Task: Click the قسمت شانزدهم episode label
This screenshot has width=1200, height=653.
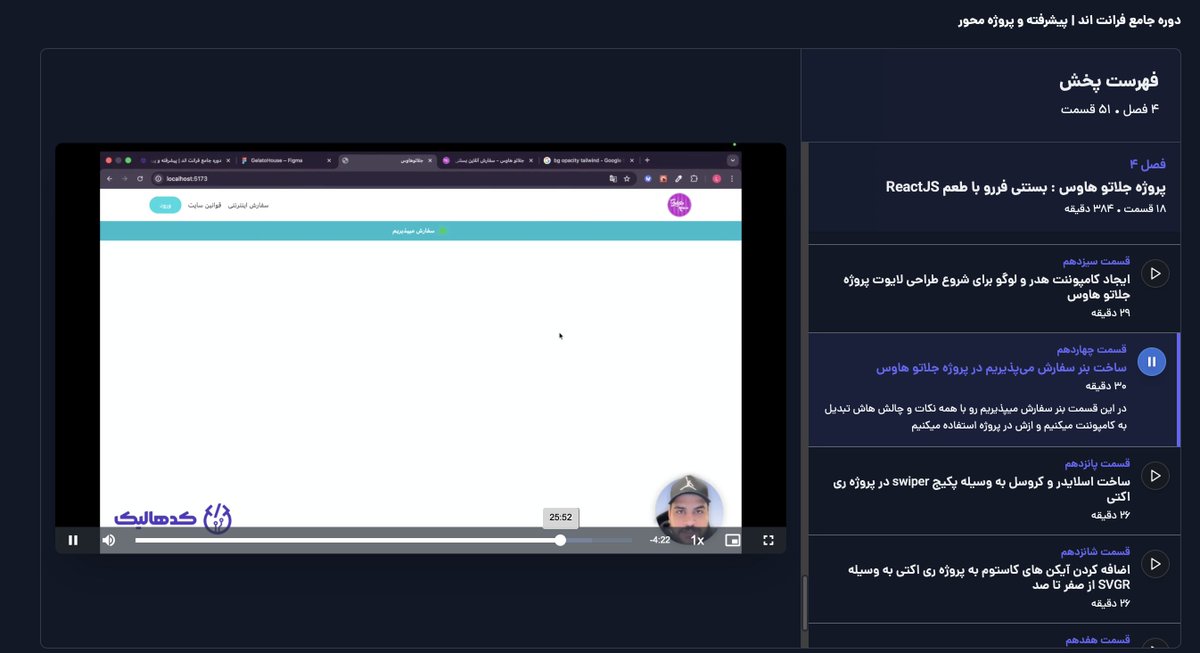Action: point(1097,552)
